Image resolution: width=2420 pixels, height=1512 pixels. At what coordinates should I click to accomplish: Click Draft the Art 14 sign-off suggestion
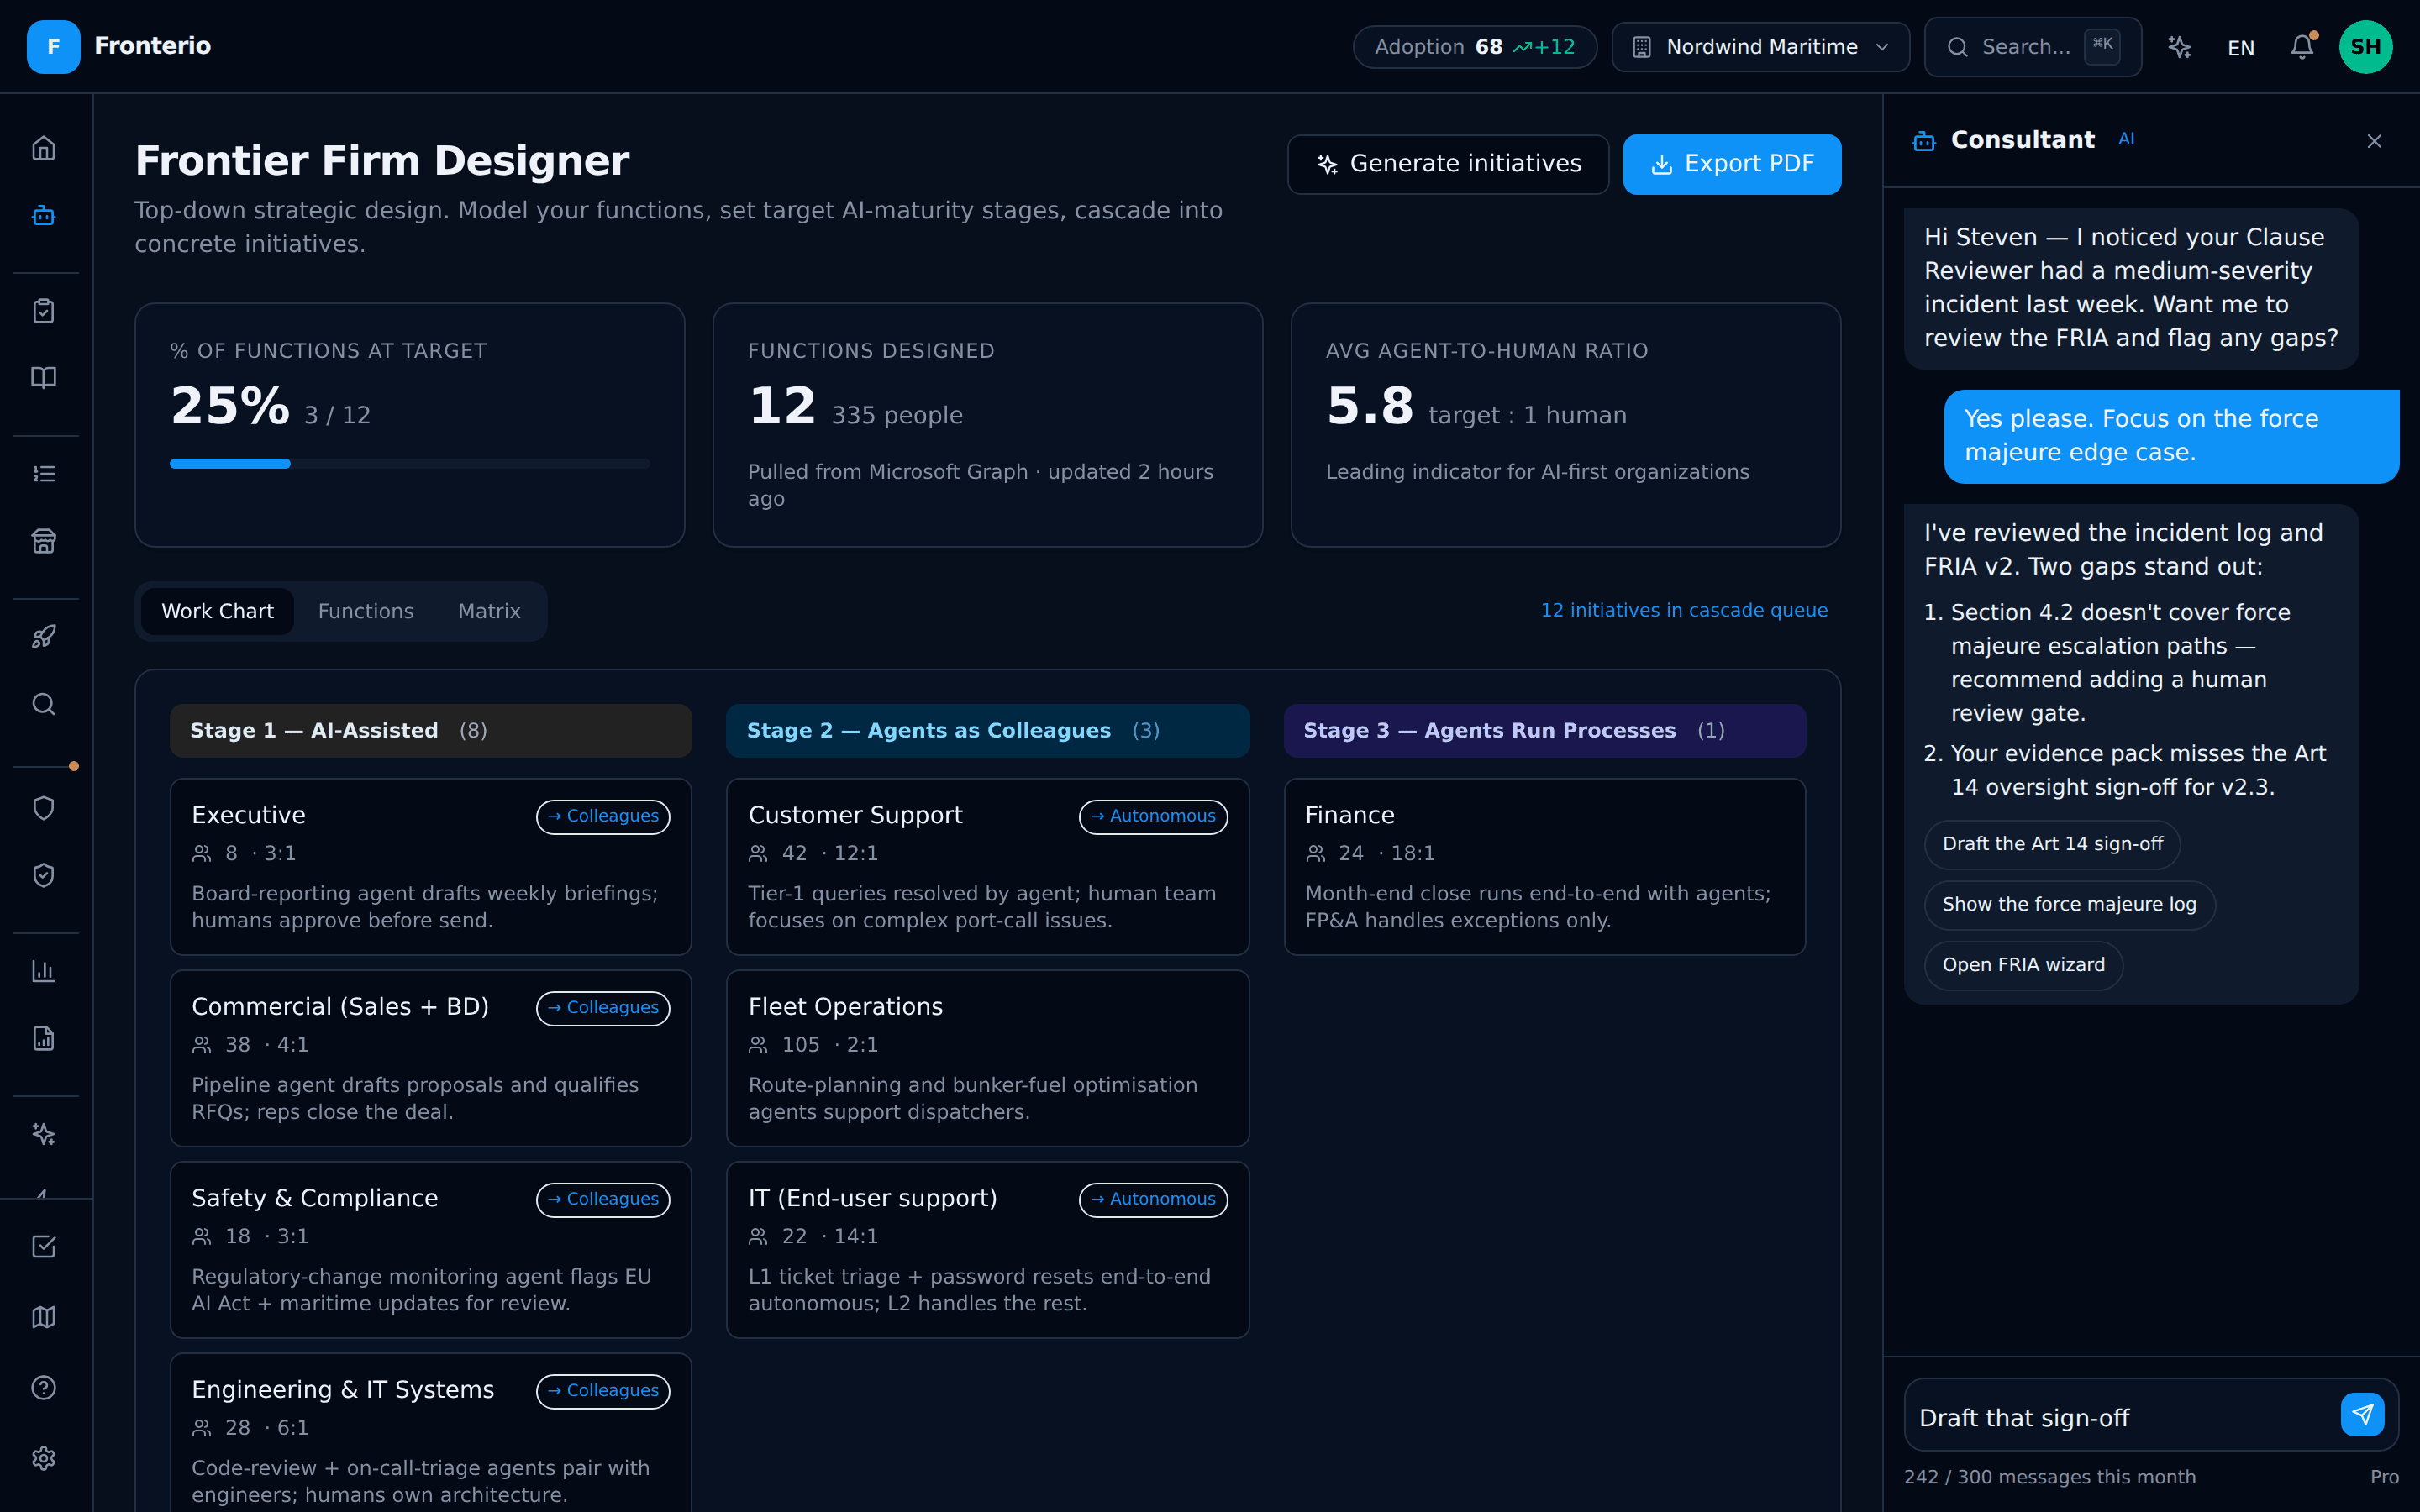(x=2052, y=844)
